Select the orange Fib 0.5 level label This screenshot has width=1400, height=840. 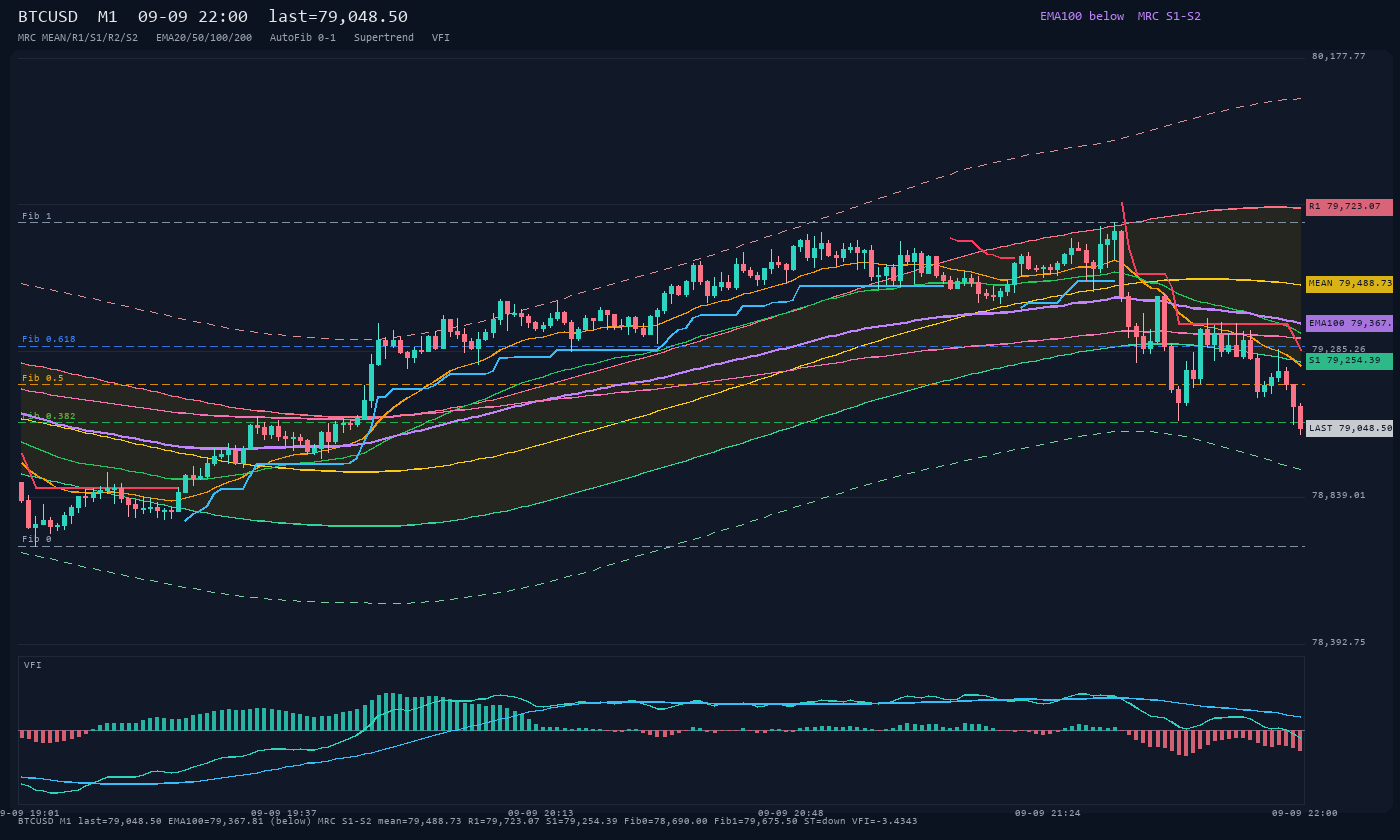43,378
